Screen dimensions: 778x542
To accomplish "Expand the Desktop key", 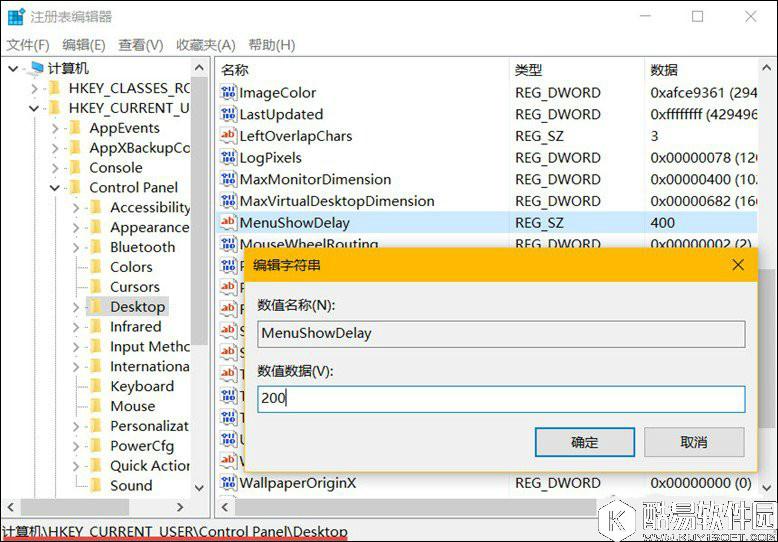I will click(x=76, y=307).
